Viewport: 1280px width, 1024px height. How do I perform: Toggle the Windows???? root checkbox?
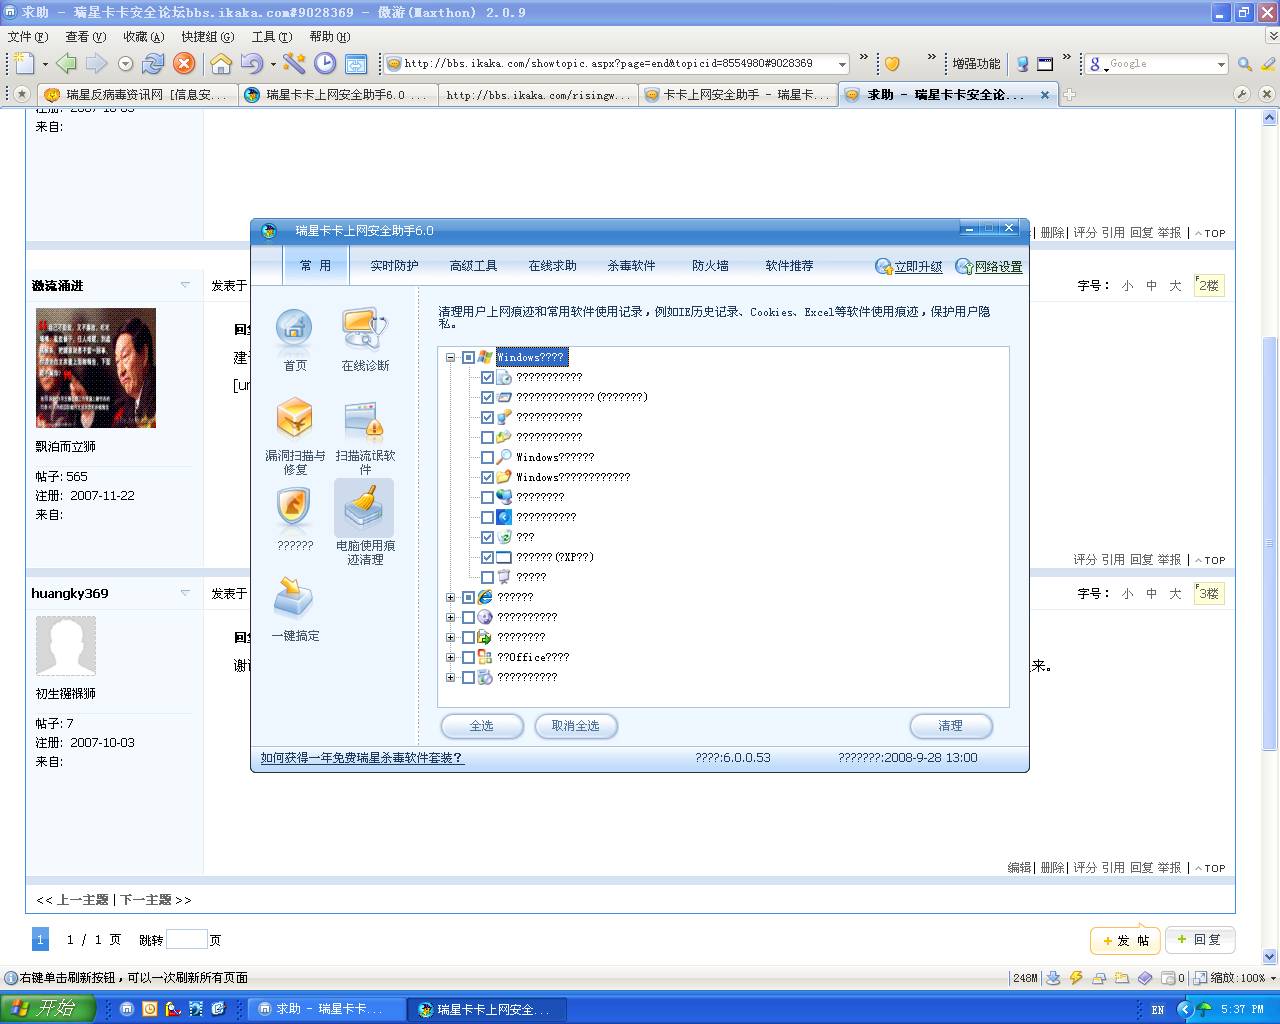click(468, 357)
